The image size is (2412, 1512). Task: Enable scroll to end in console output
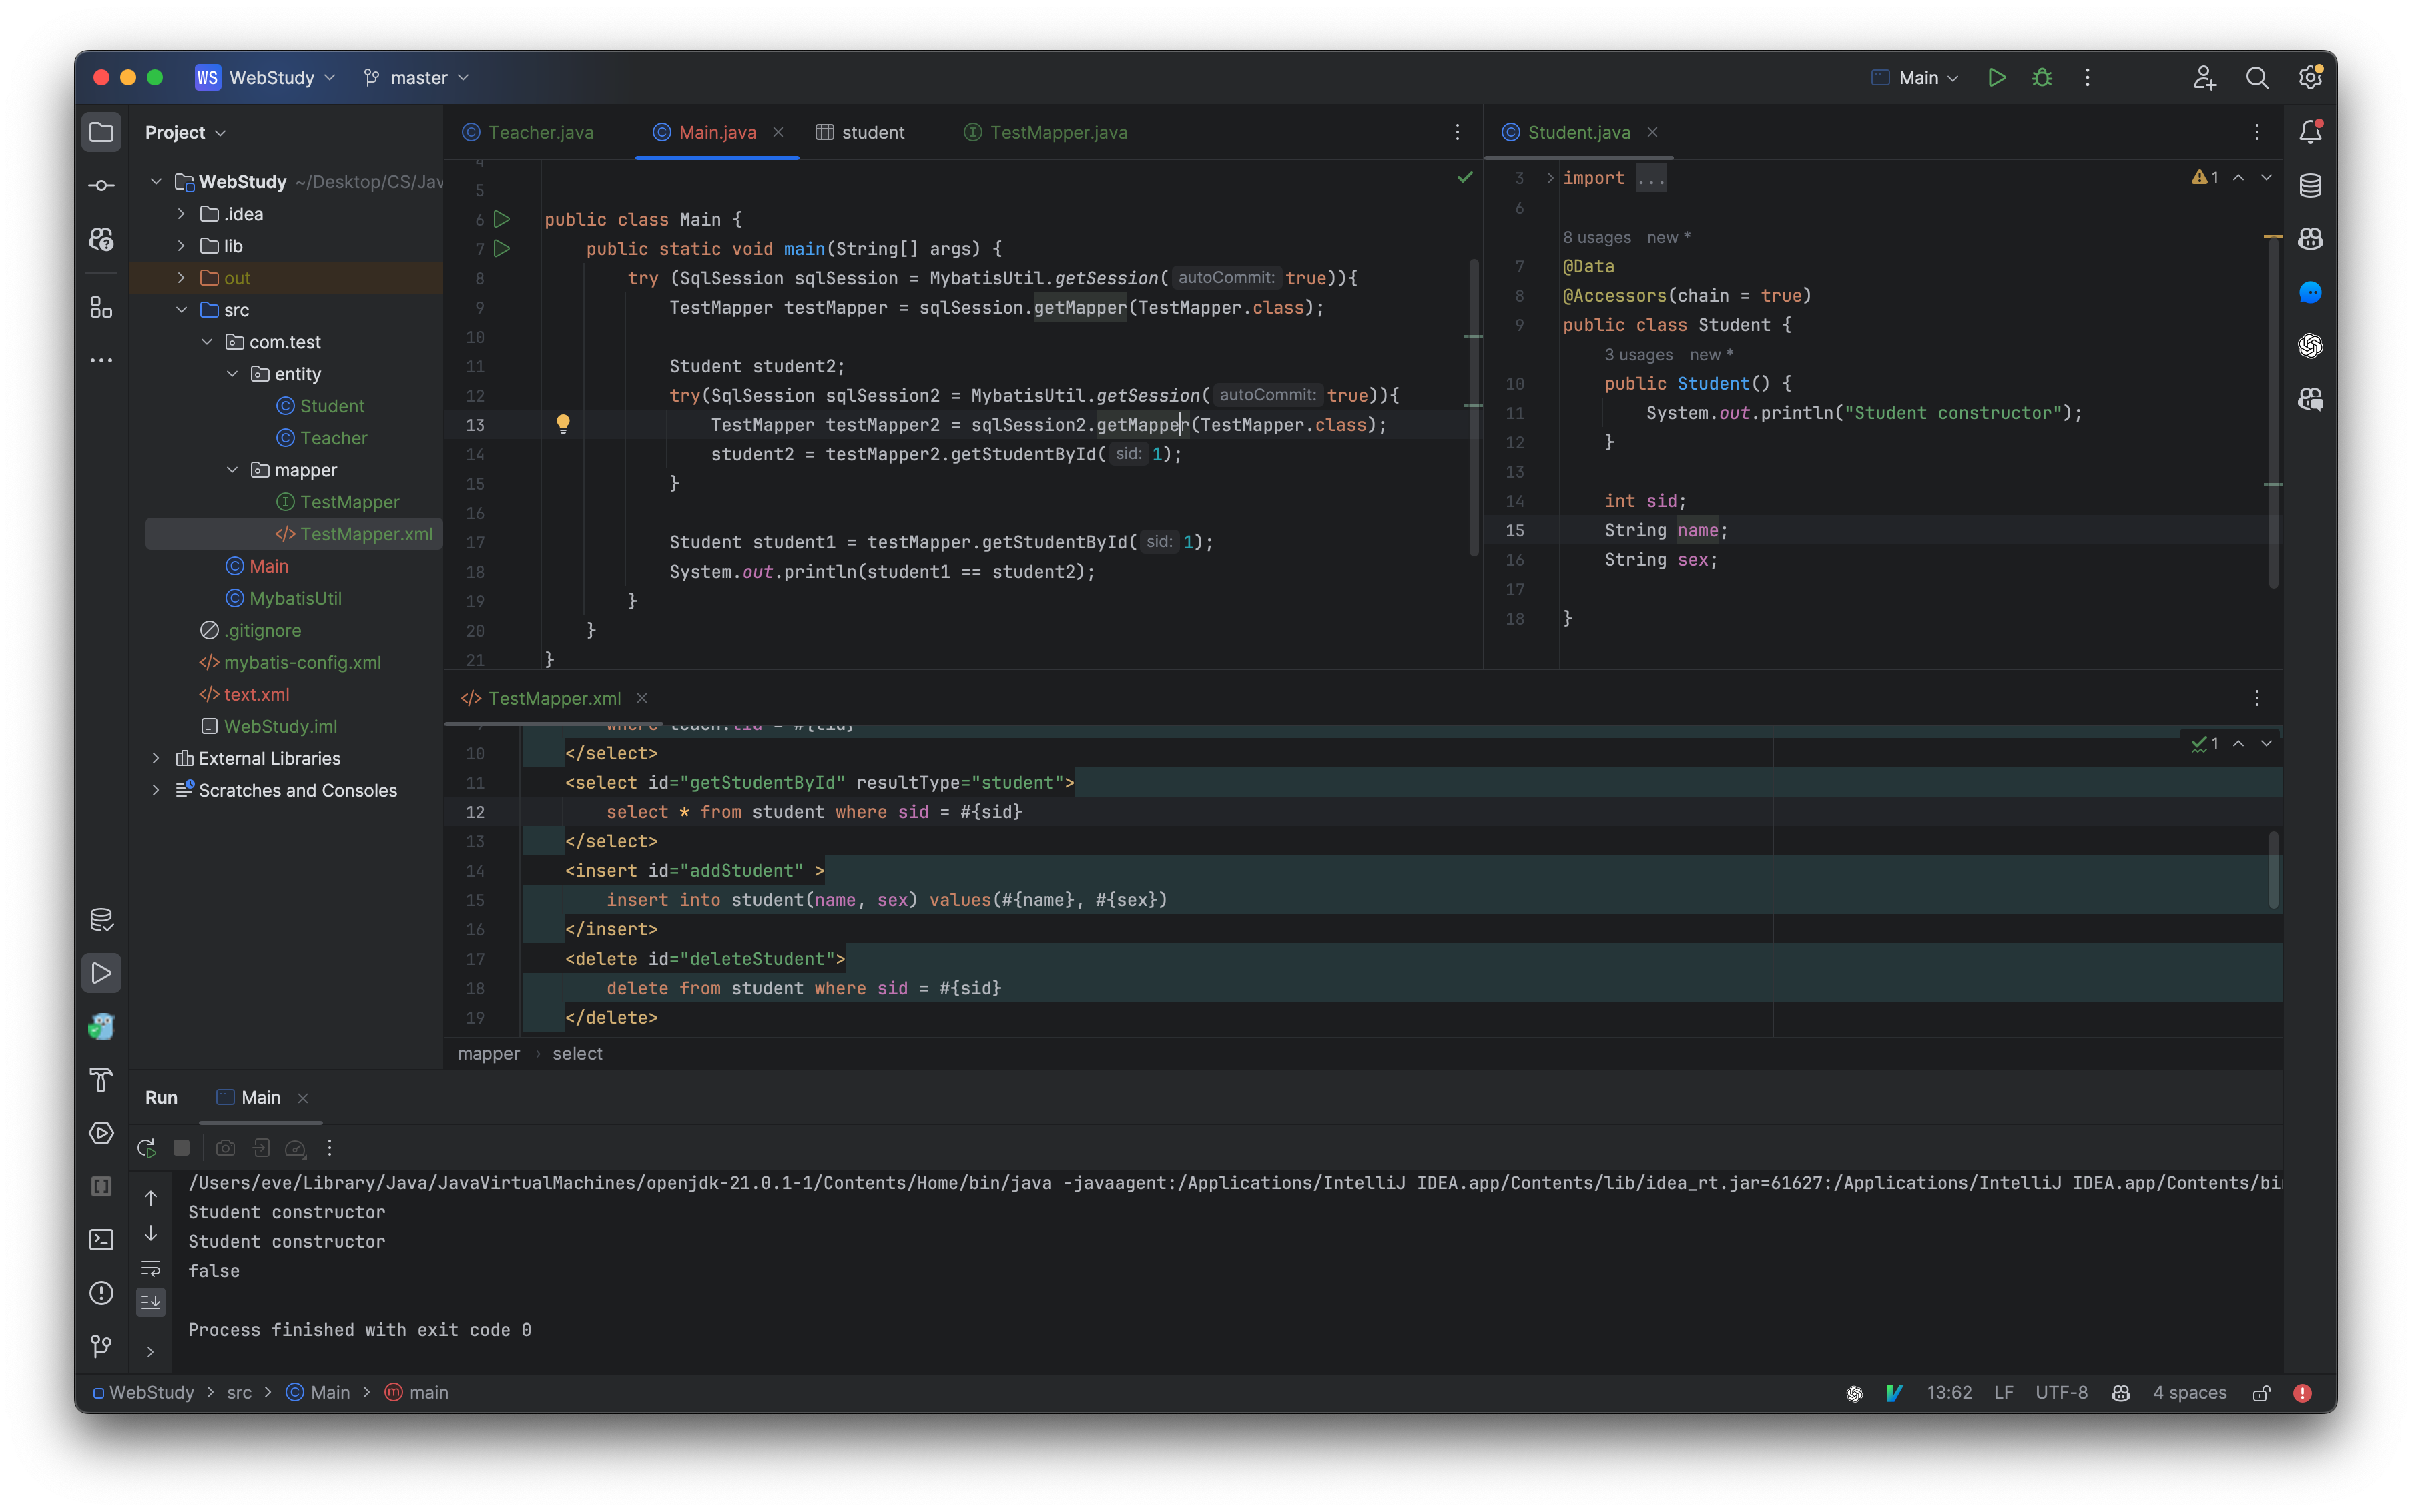pos(151,1302)
